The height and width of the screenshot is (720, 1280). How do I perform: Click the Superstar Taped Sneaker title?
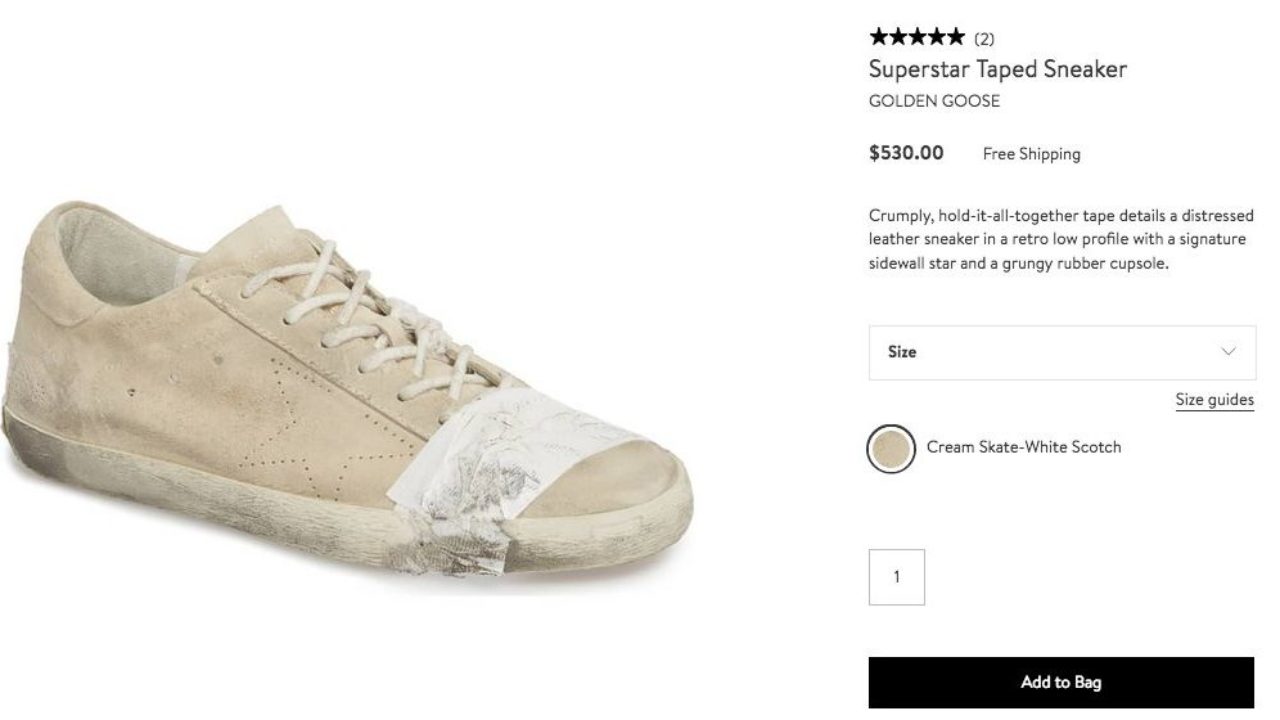997,69
